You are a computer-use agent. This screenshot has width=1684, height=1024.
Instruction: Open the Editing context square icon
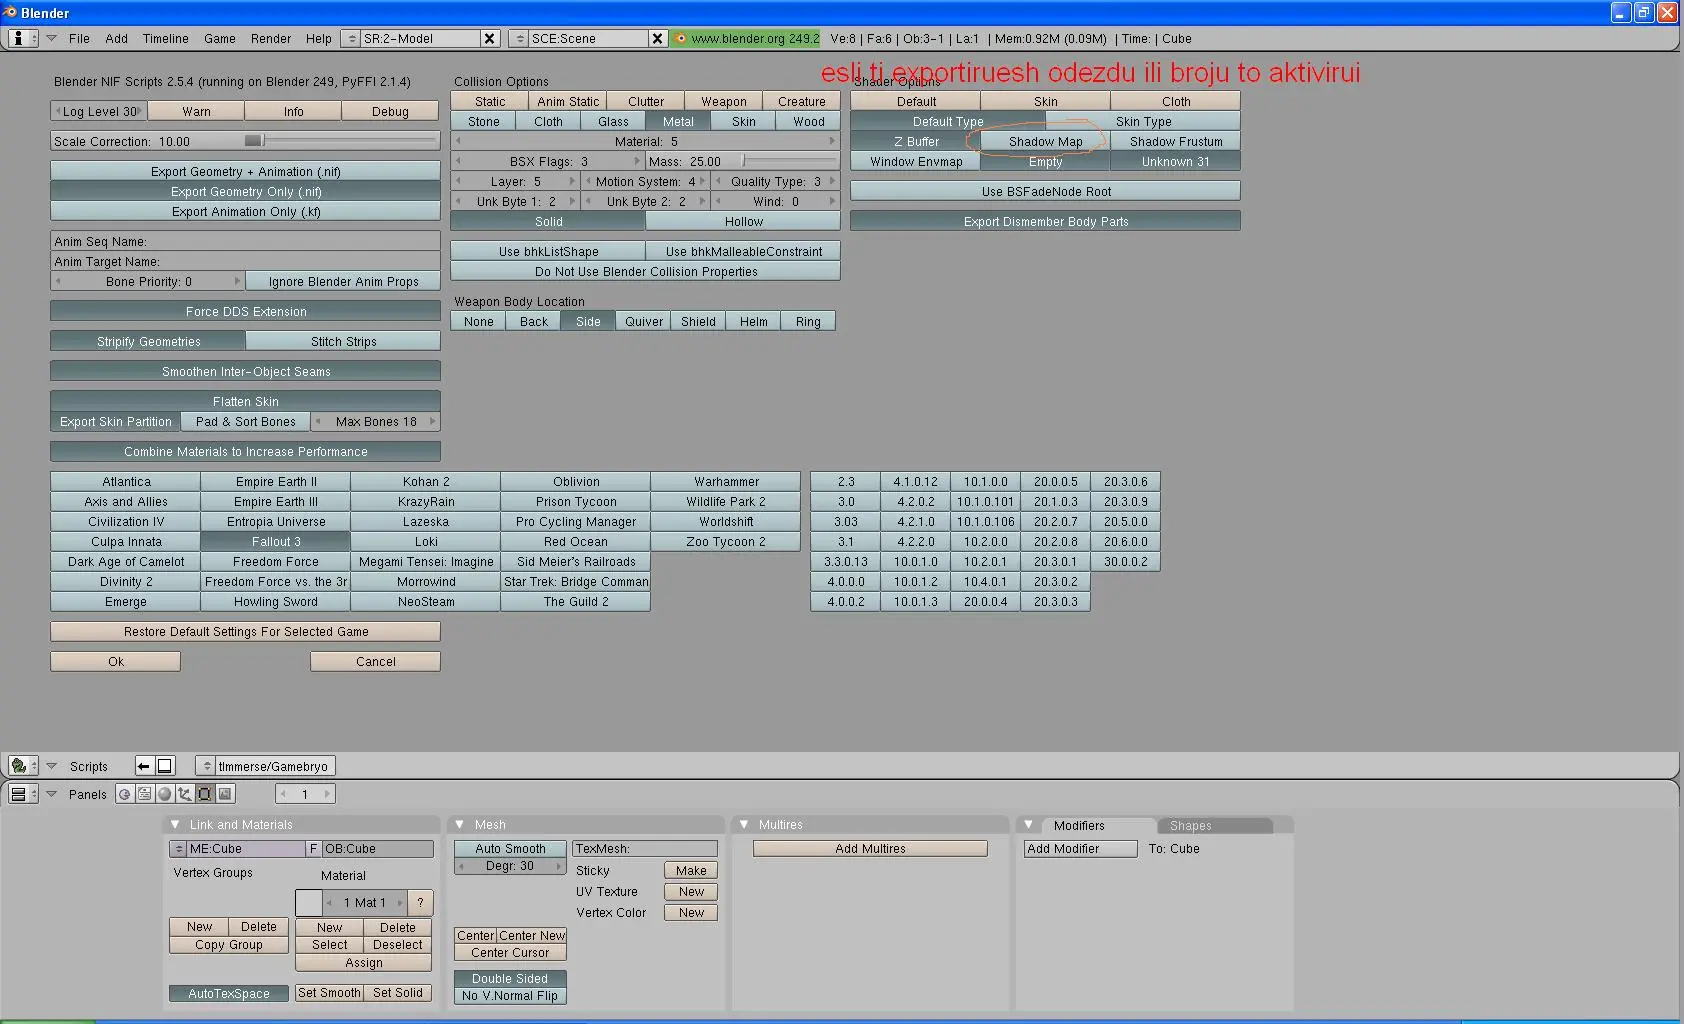click(204, 794)
